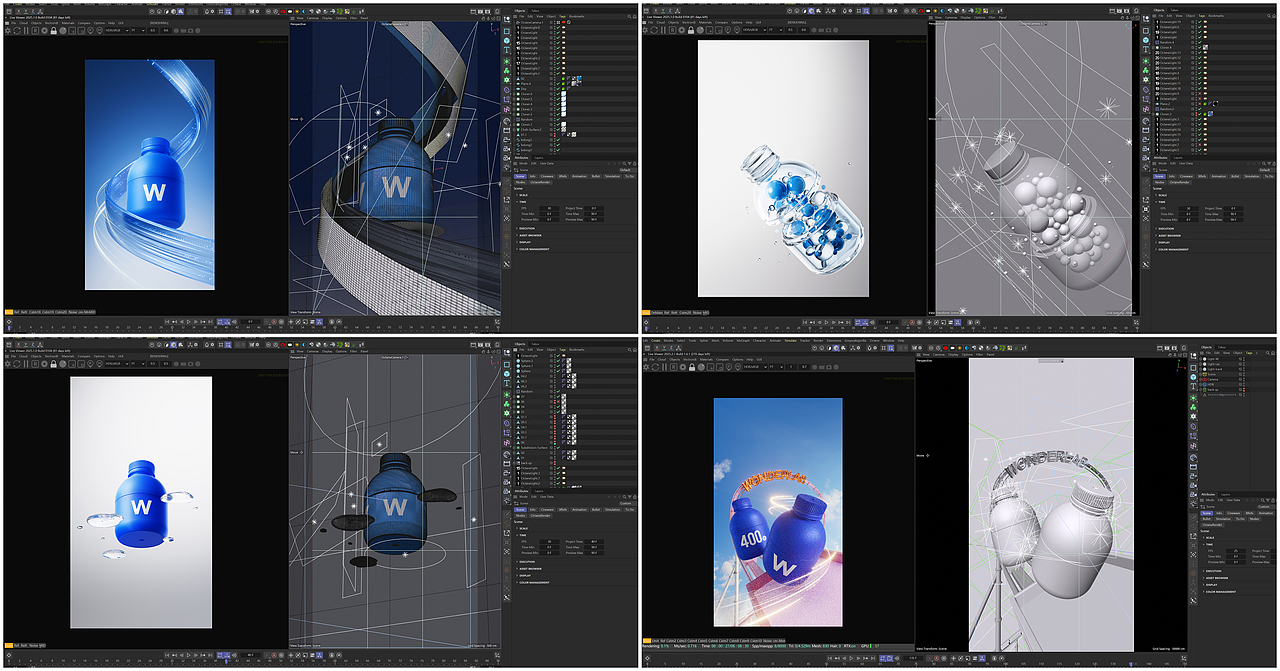Open HDR/sRGB dropdown in top-left Live Viewer

point(117,31)
